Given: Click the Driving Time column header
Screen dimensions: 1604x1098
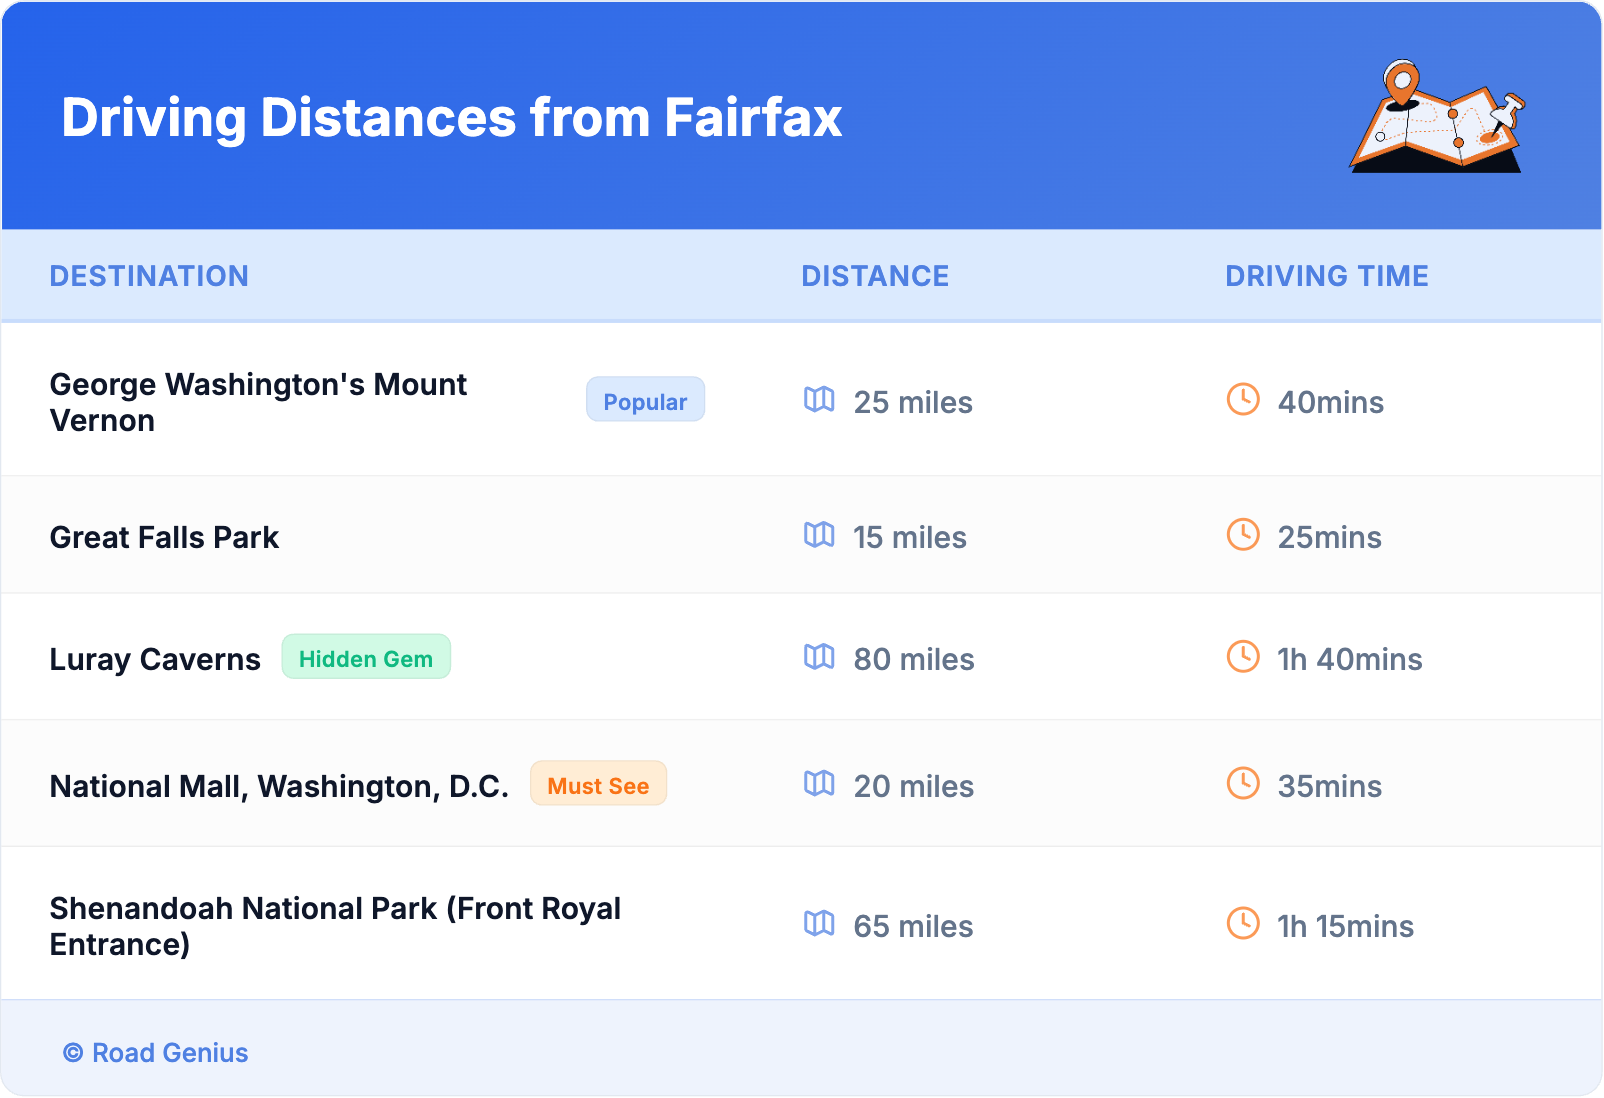Looking at the screenshot, I should pos(1326,276).
